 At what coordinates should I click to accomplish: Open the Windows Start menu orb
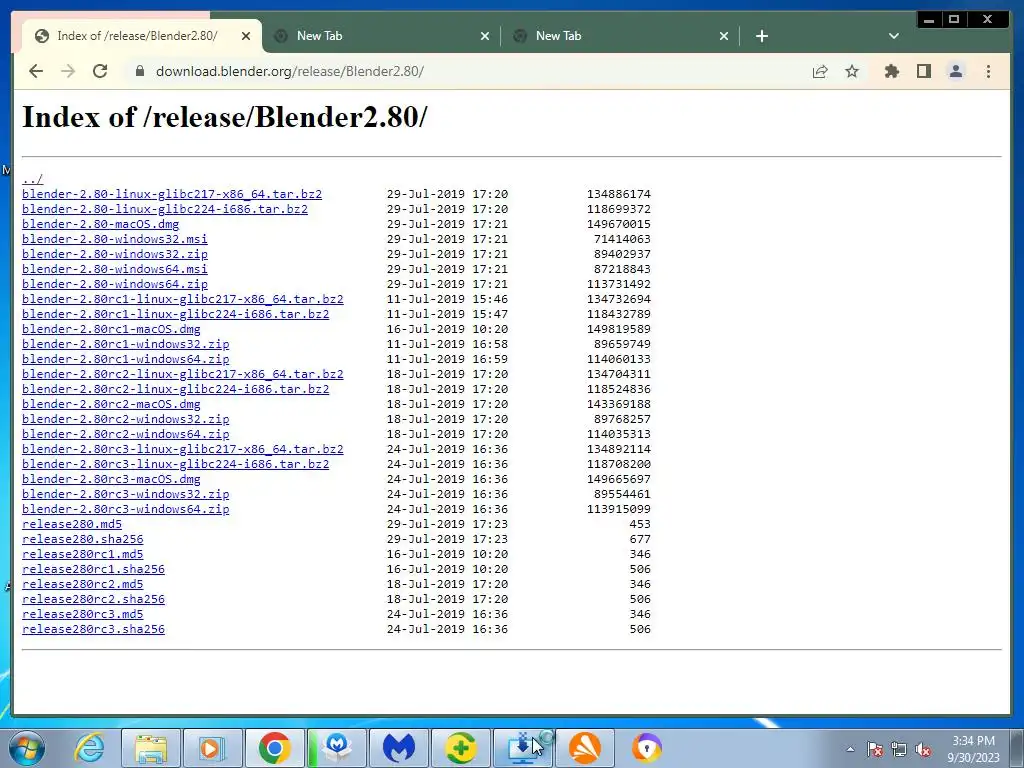(27, 748)
